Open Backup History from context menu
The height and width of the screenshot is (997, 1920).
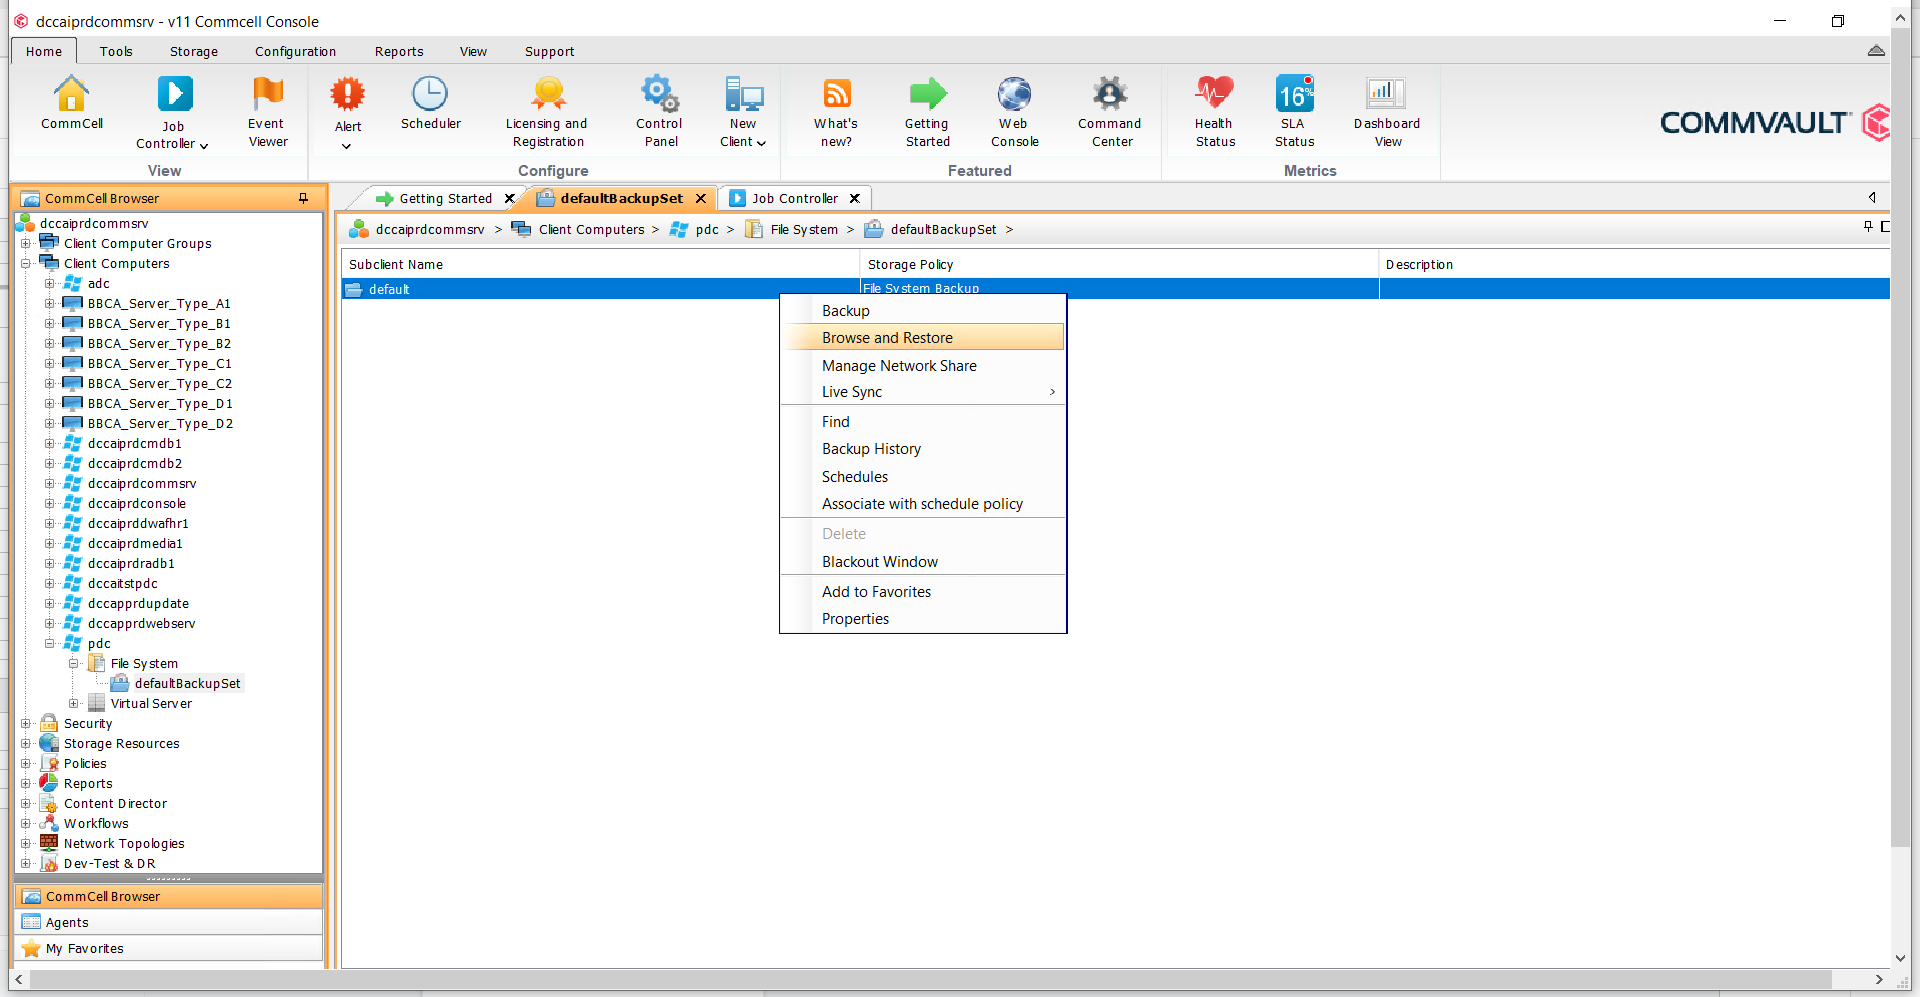[923, 449]
